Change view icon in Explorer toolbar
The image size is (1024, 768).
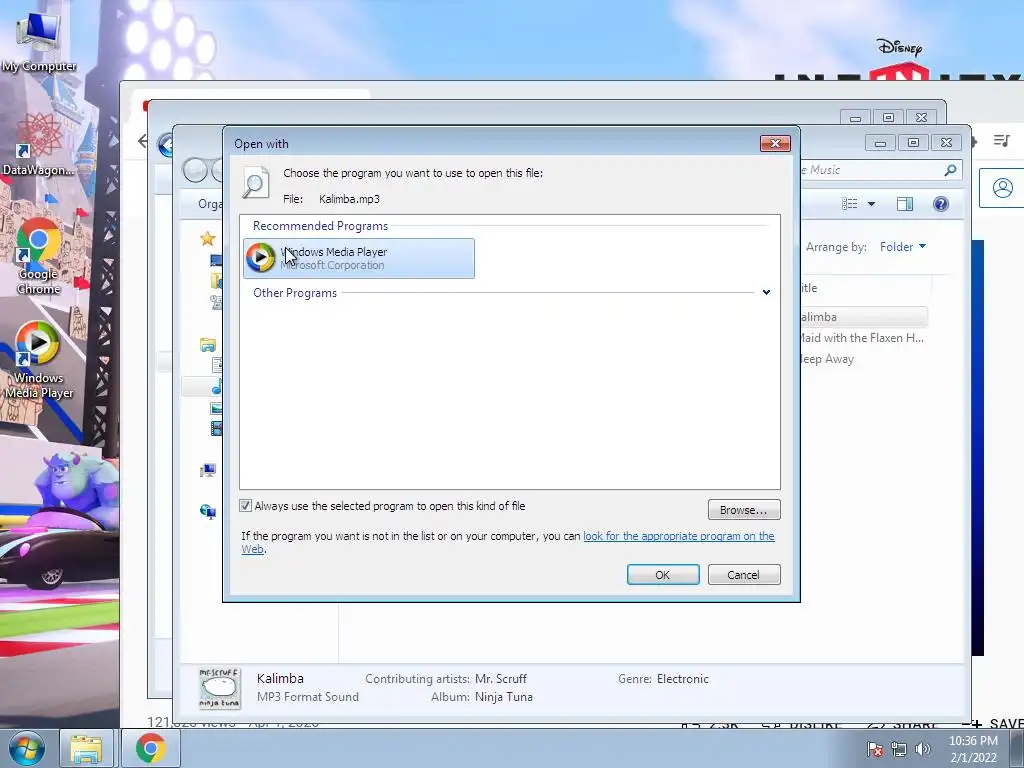[x=850, y=204]
